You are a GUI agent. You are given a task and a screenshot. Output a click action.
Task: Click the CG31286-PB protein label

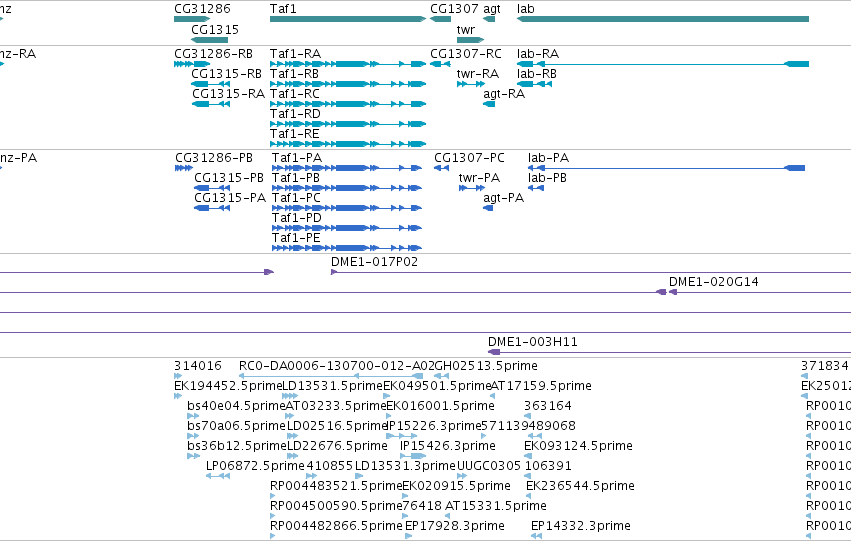pos(214,158)
